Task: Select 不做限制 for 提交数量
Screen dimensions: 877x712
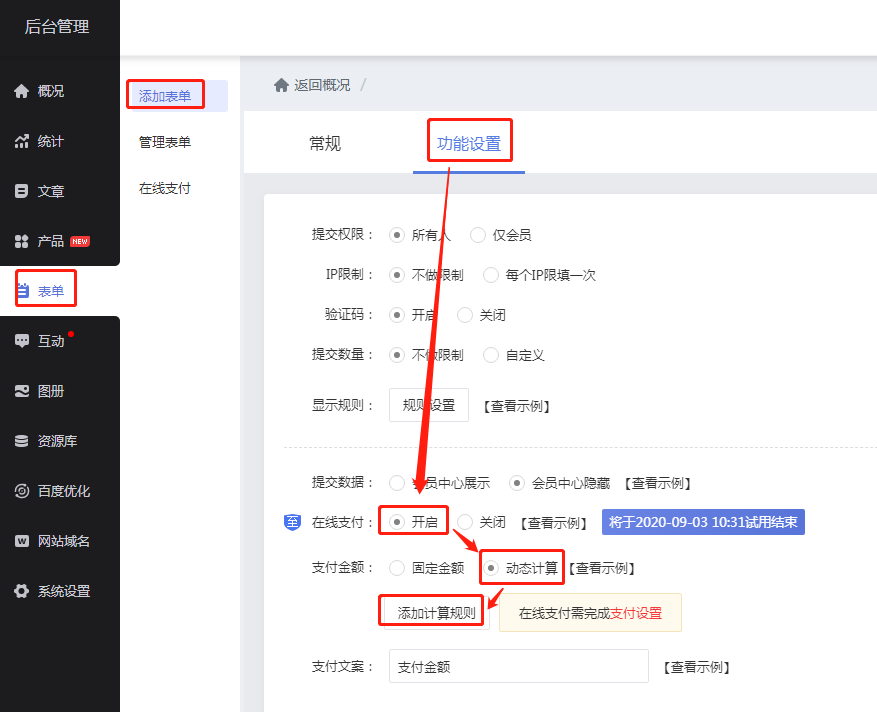Action: [x=397, y=355]
